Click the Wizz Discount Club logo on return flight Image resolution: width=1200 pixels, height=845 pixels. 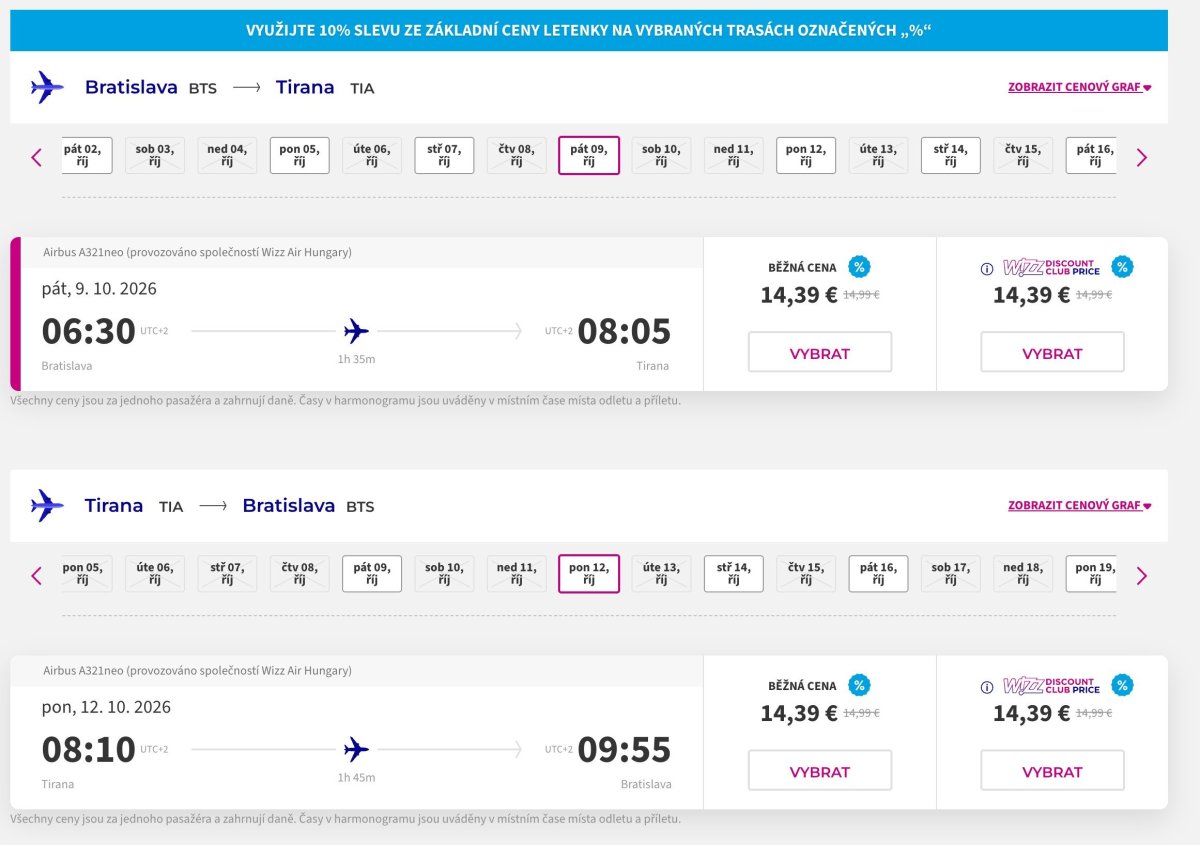1051,686
